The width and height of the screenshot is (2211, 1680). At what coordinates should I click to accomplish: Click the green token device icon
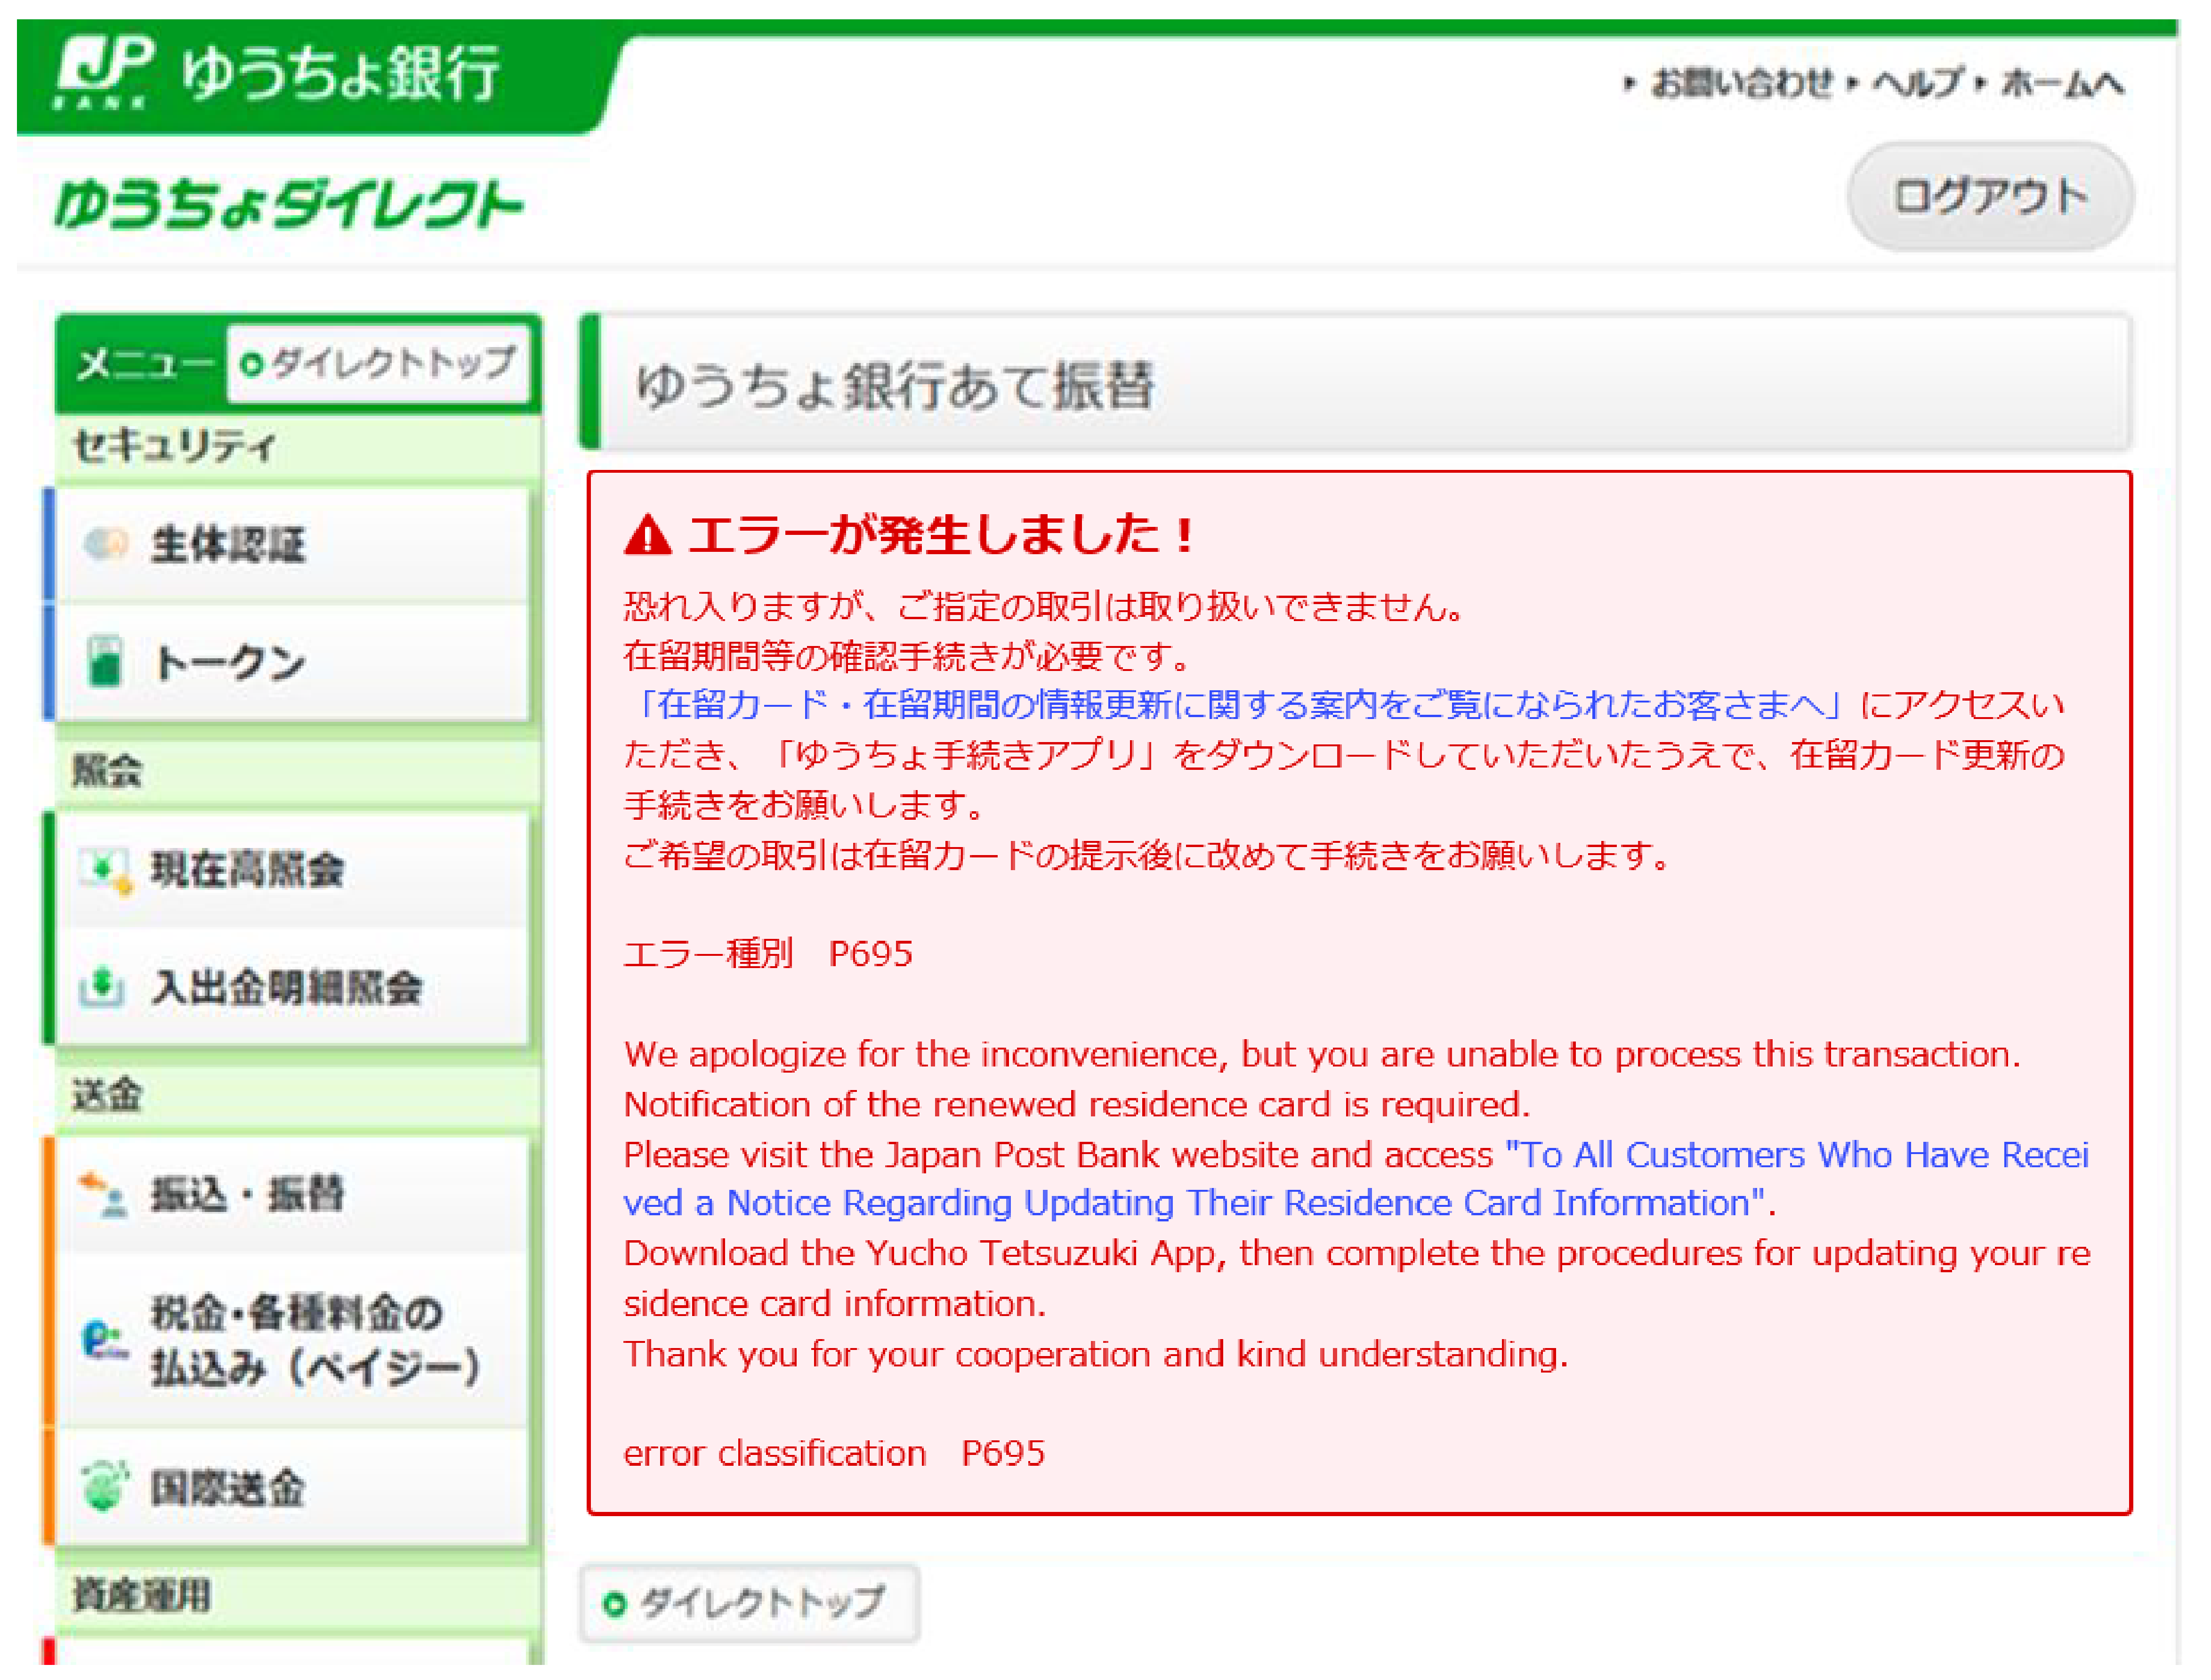pyautogui.click(x=104, y=662)
